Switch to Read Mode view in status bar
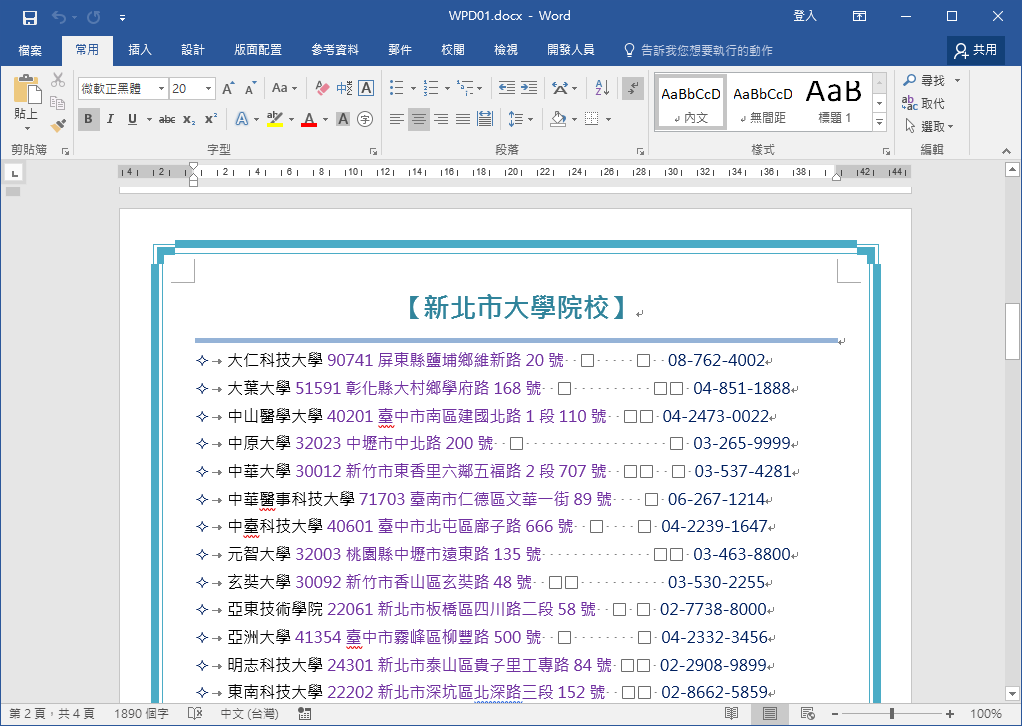Image resolution: width=1022 pixels, height=726 pixels. click(x=731, y=714)
